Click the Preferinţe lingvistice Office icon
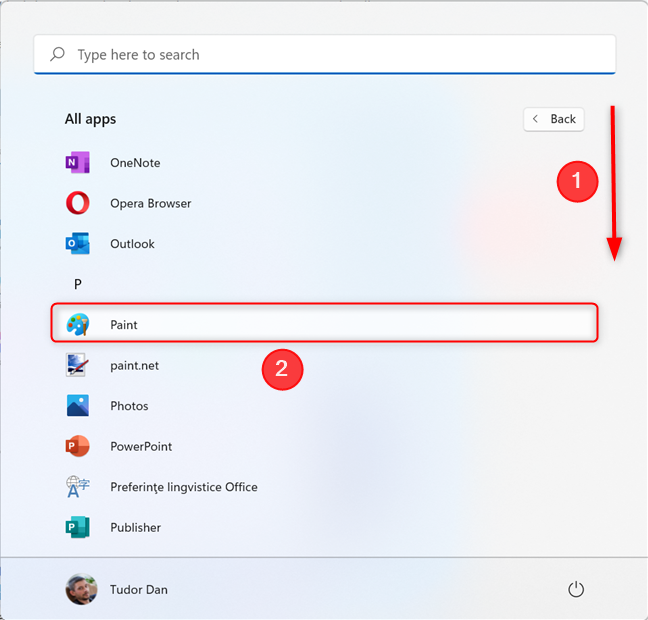 click(78, 486)
